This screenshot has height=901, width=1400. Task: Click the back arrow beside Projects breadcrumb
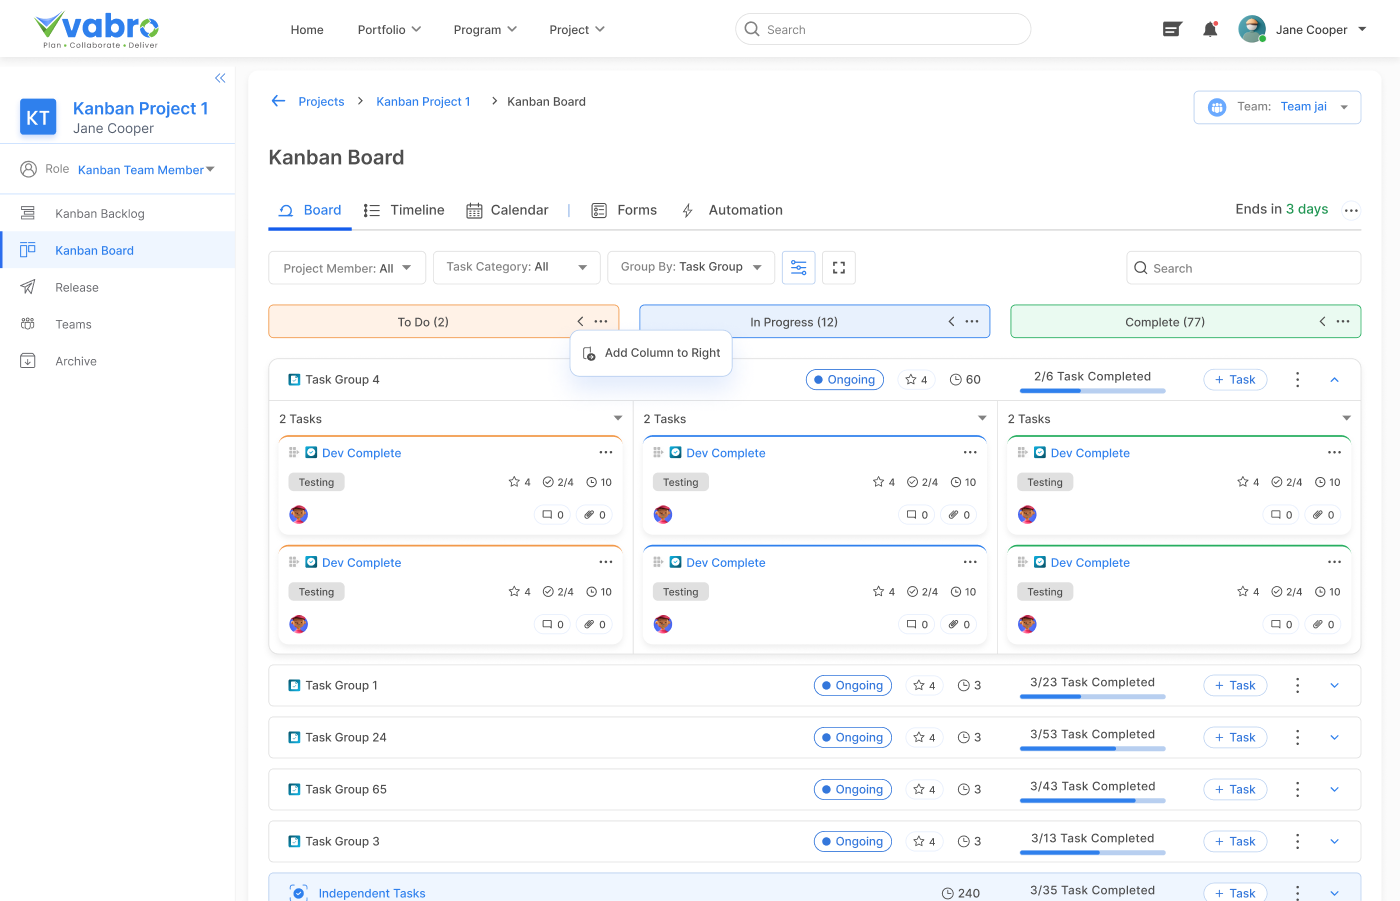point(279,101)
